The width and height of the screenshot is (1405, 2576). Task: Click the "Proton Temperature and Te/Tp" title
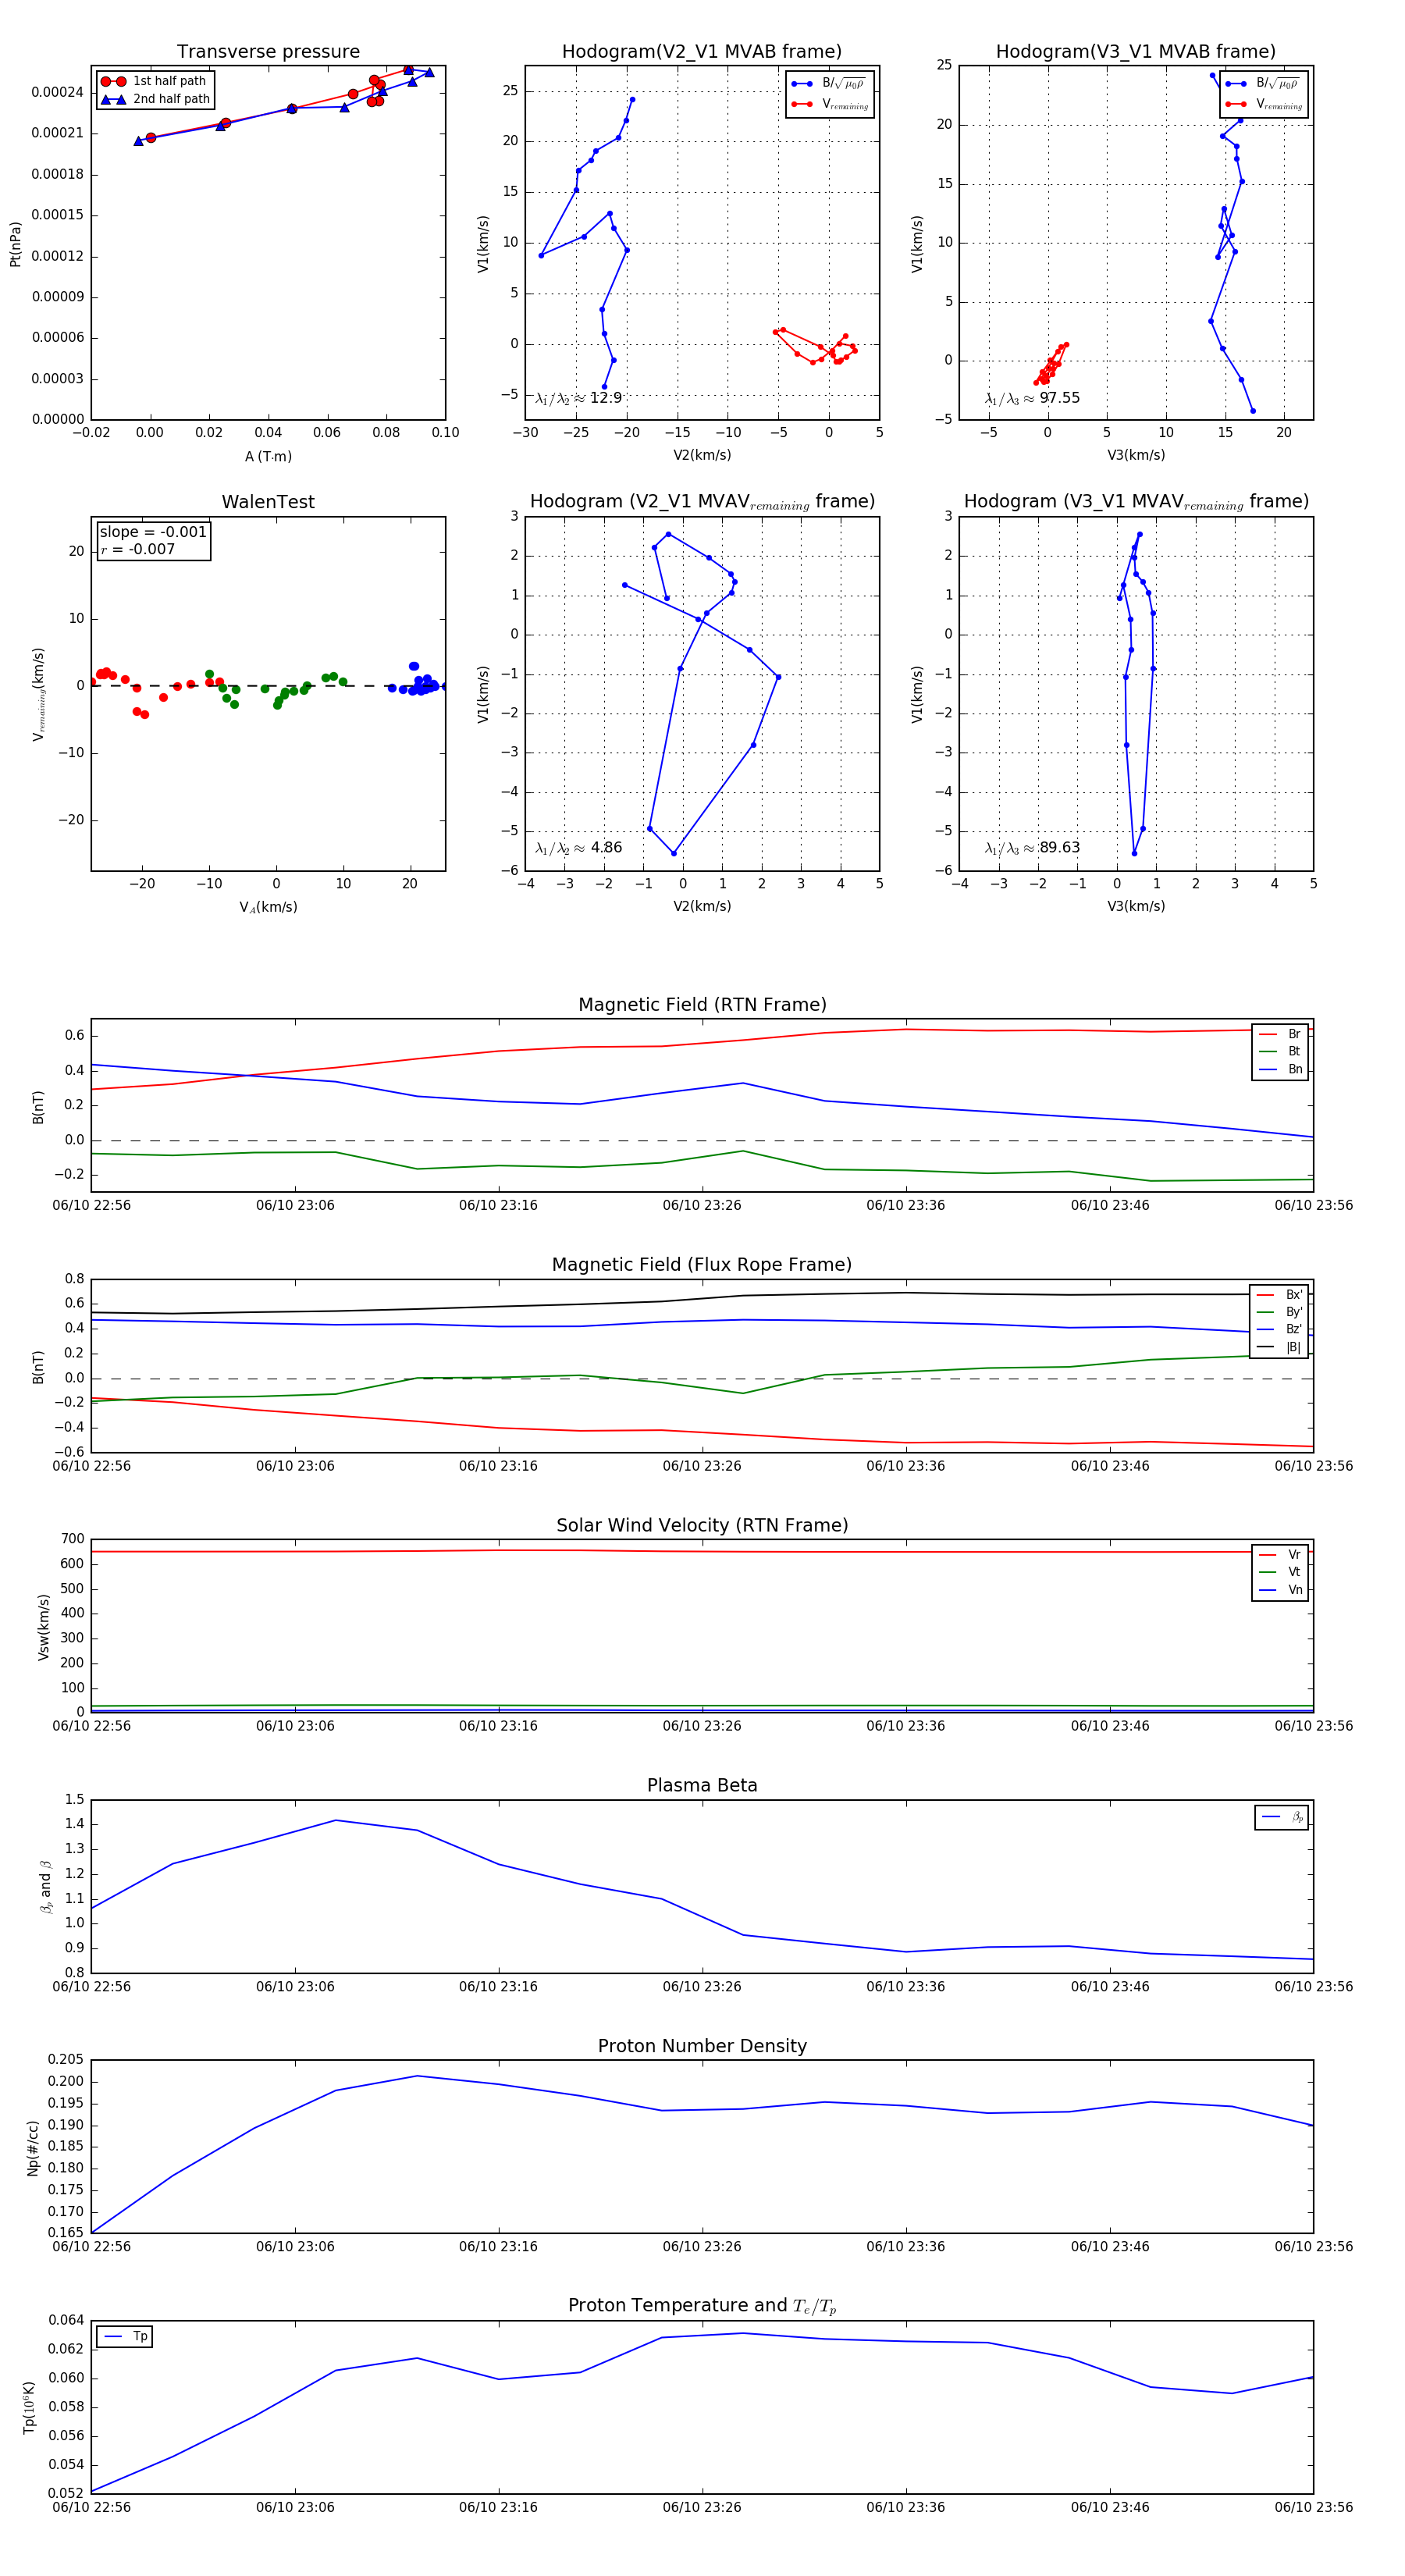[702, 2306]
